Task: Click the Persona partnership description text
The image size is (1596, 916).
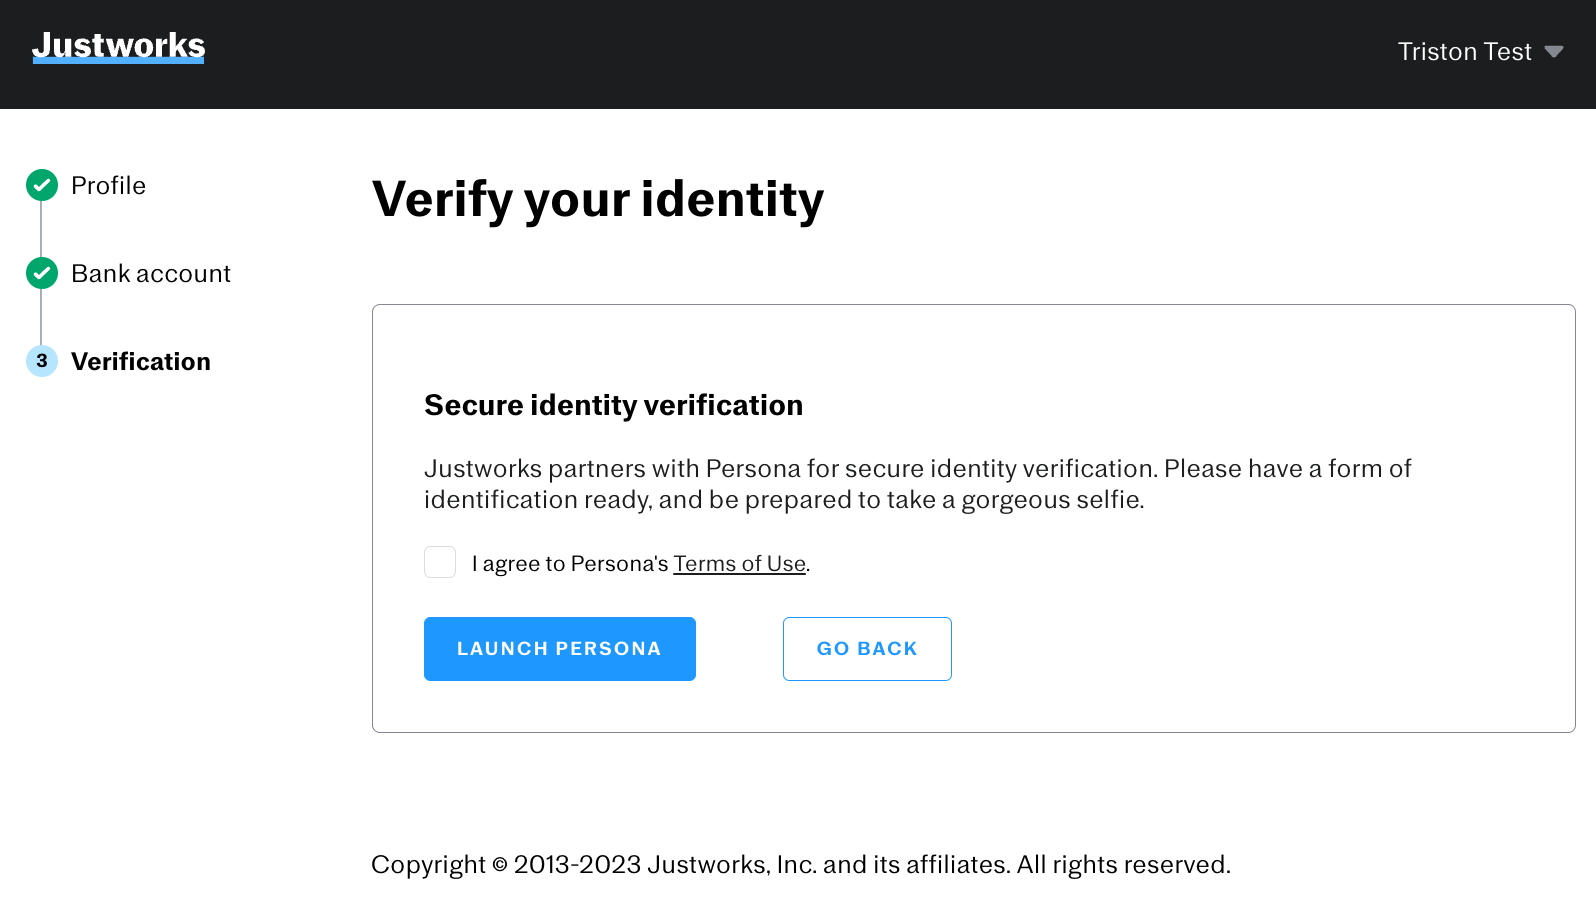Action: [x=917, y=484]
